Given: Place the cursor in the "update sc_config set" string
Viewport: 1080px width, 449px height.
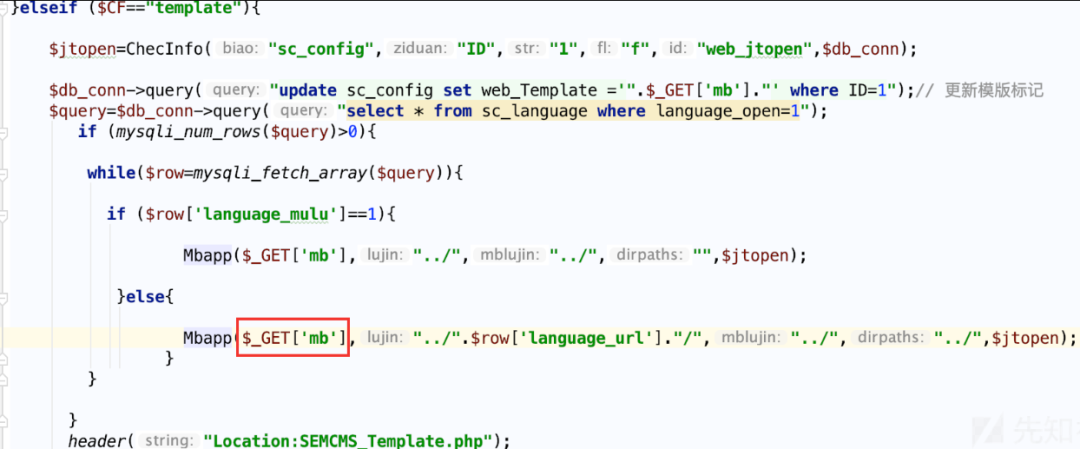Looking at the screenshot, I should click(x=373, y=90).
